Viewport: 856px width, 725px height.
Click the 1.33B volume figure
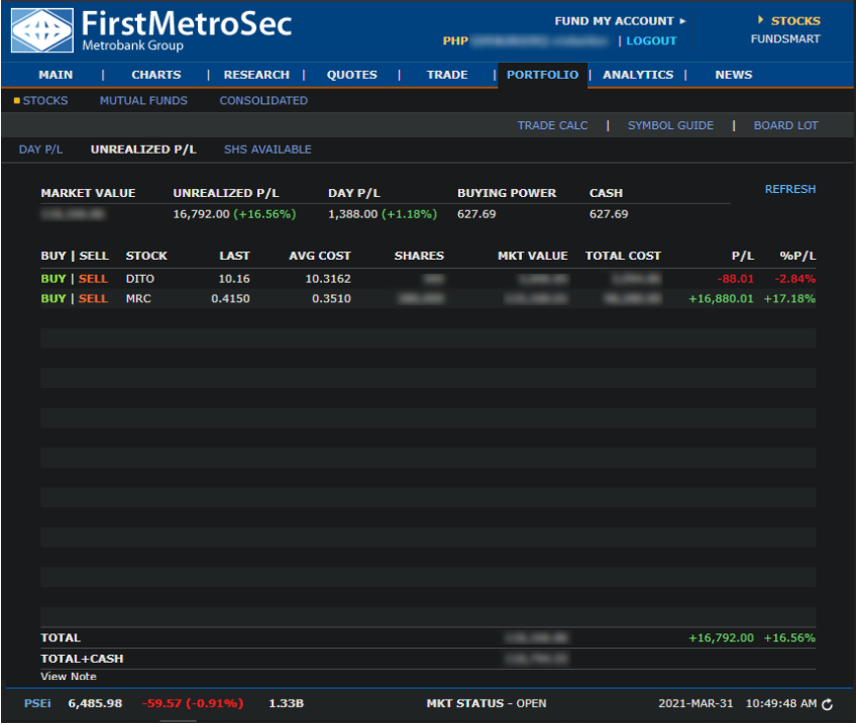(286, 704)
